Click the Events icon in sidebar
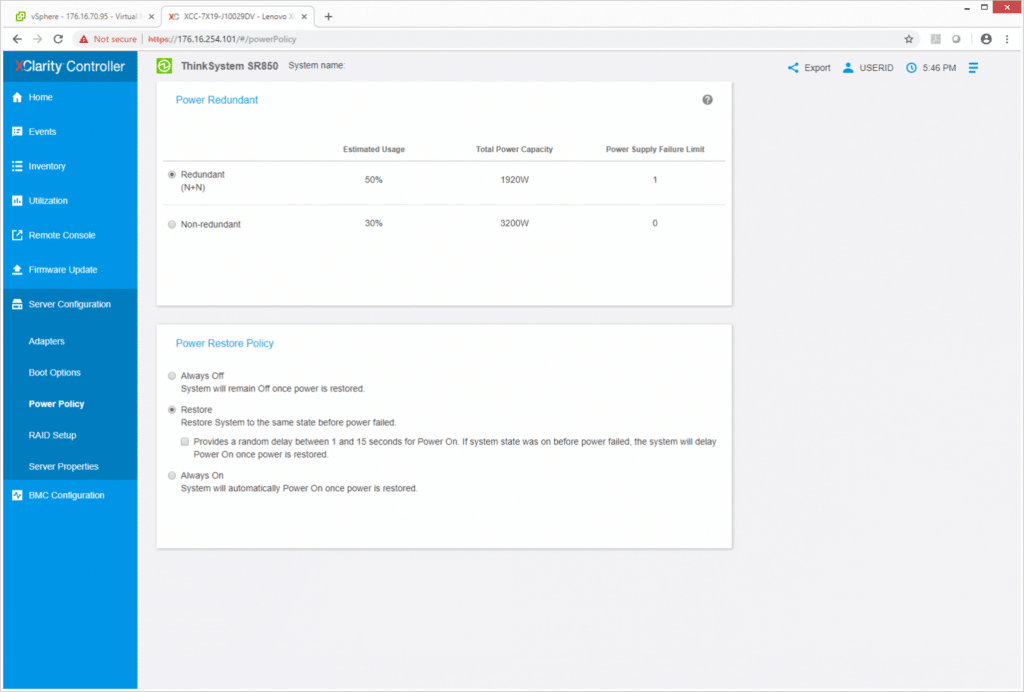The width and height of the screenshot is (1024, 692). tap(17, 132)
